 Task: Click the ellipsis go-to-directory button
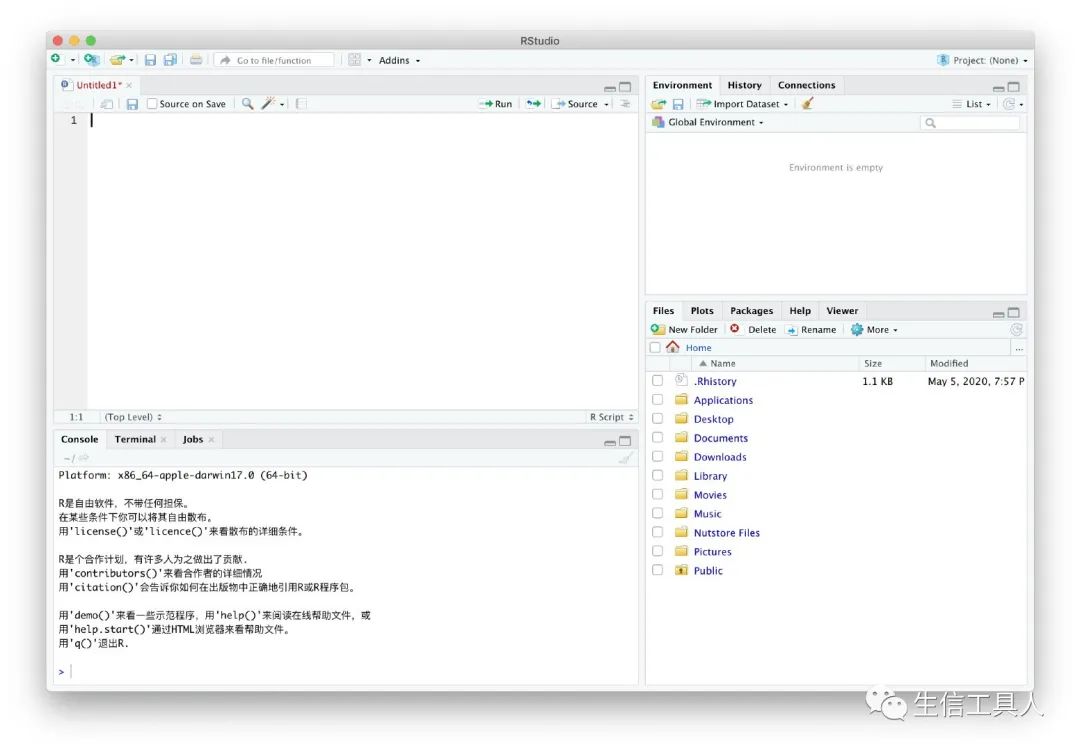pyautogui.click(x=1019, y=348)
